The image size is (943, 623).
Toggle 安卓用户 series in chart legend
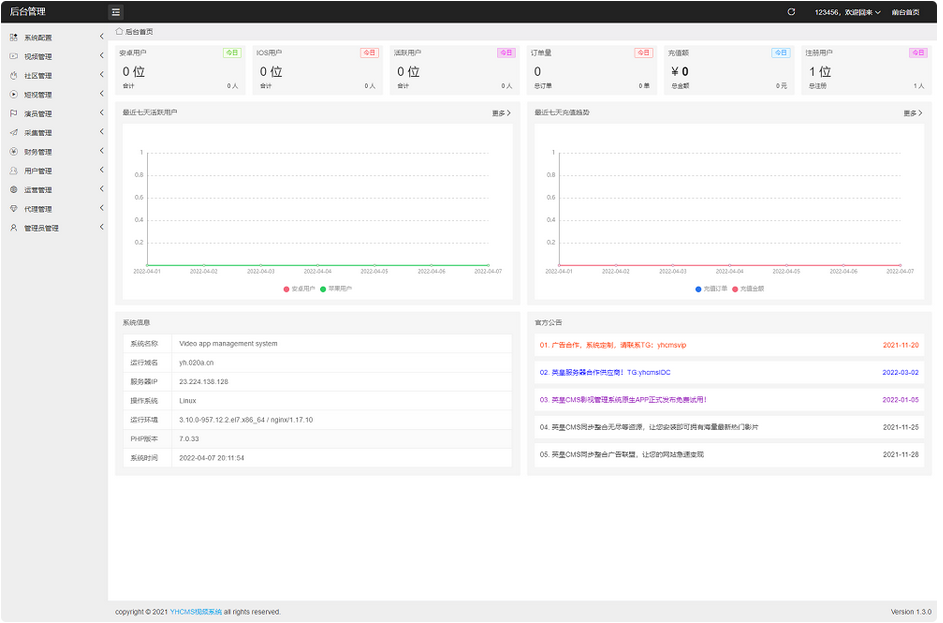(299, 289)
